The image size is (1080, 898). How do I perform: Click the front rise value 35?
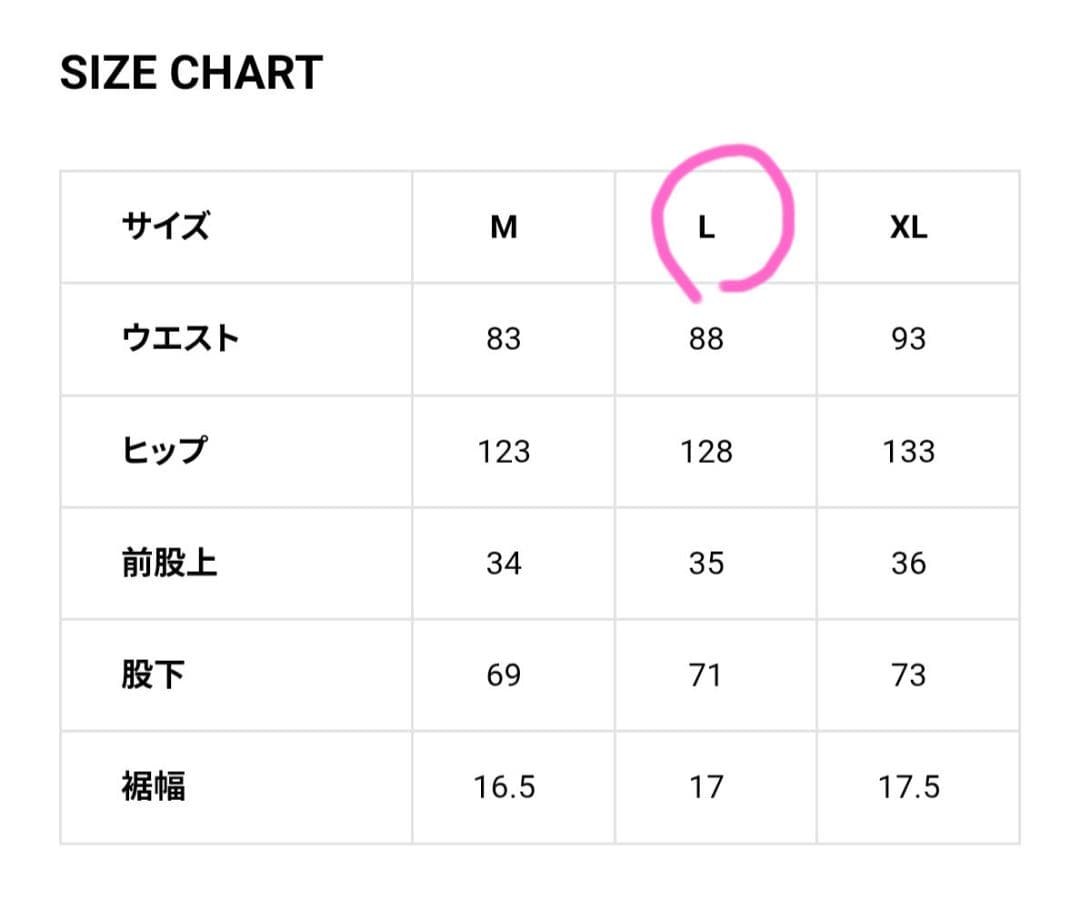click(706, 564)
